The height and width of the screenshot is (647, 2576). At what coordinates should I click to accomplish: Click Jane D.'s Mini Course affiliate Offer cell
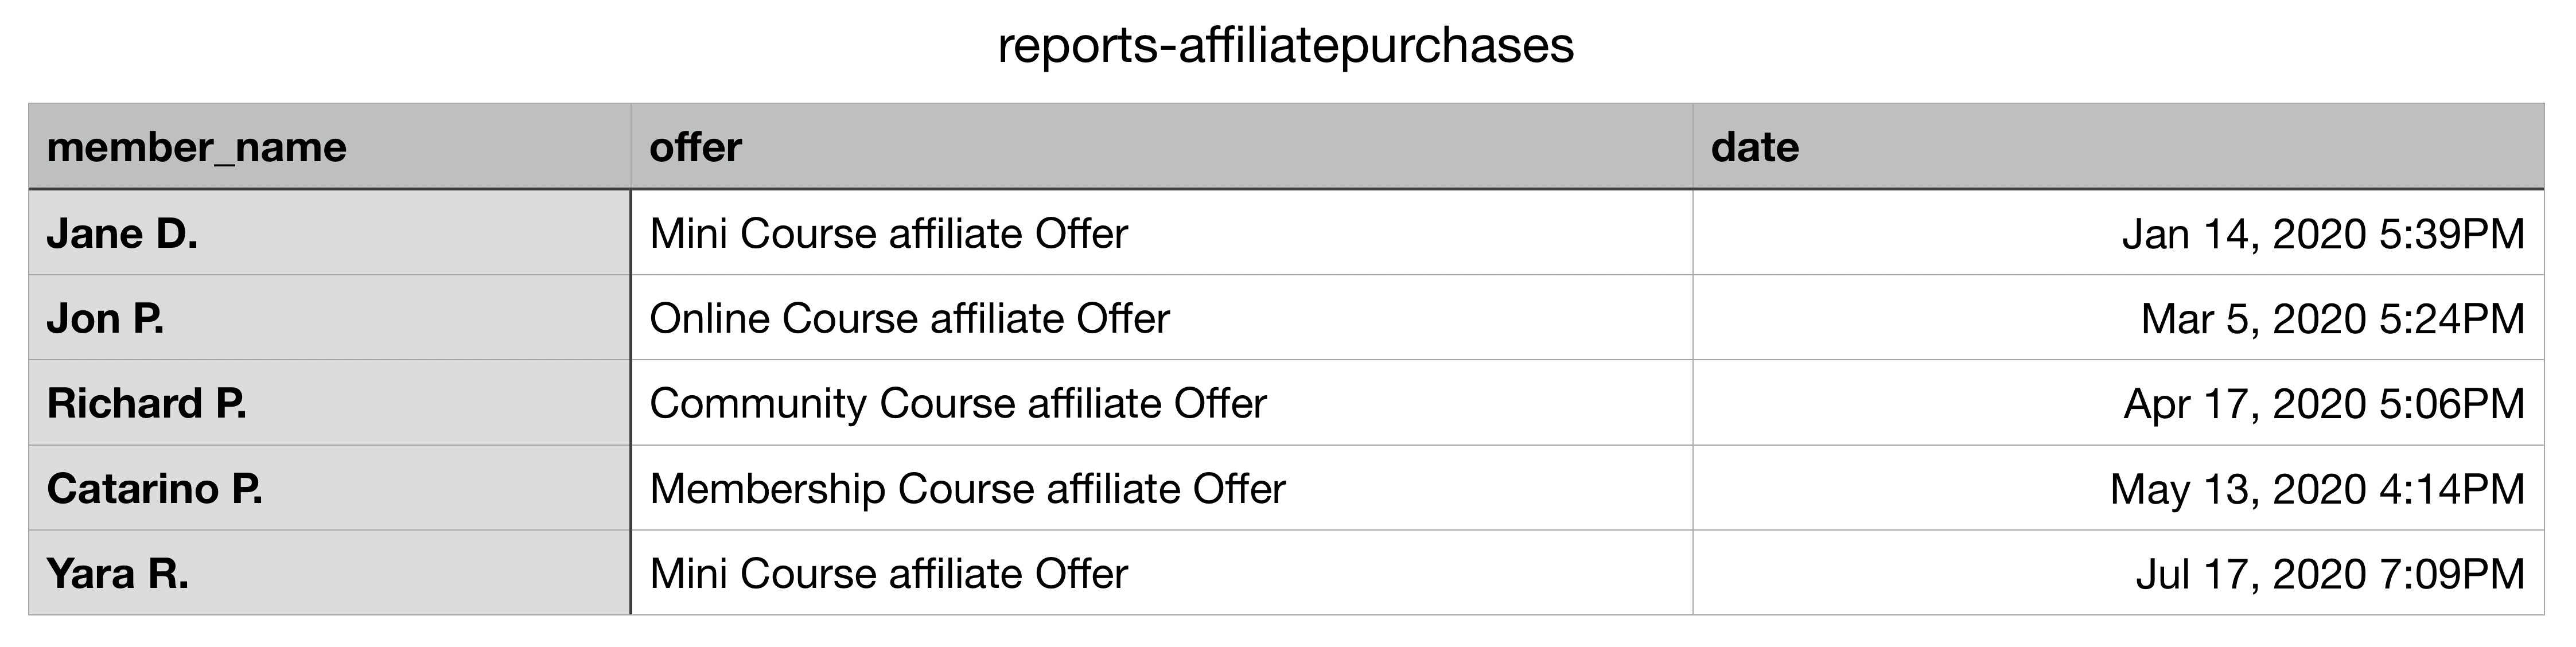(1162, 232)
